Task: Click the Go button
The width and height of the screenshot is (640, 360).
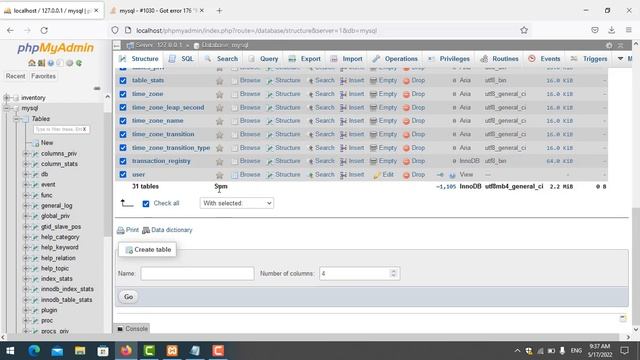Action: tap(128, 297)
